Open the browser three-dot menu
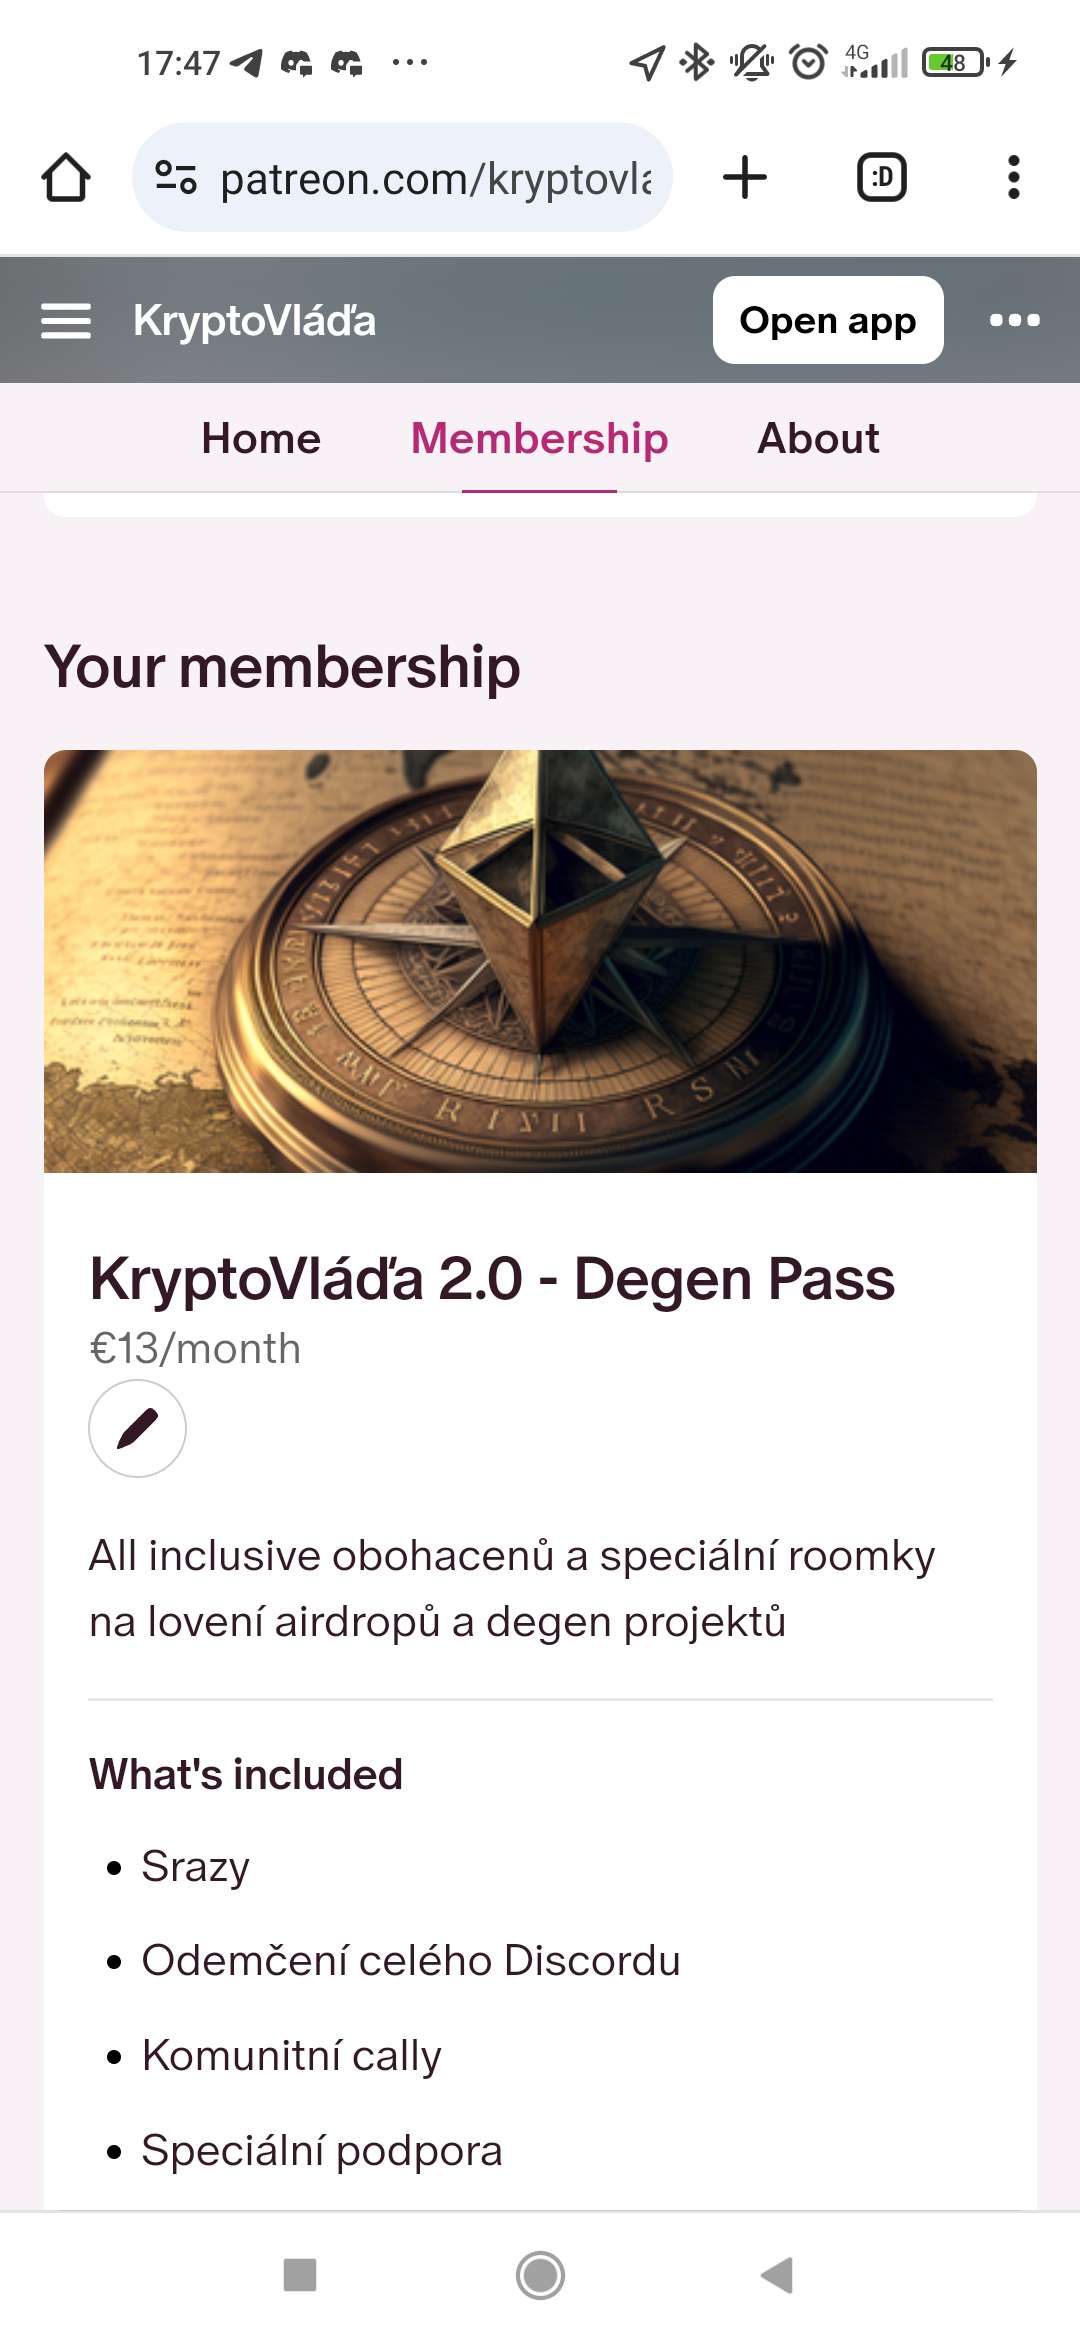The width and height of the screenshot is (1080, 2340). coord(1013,178)
